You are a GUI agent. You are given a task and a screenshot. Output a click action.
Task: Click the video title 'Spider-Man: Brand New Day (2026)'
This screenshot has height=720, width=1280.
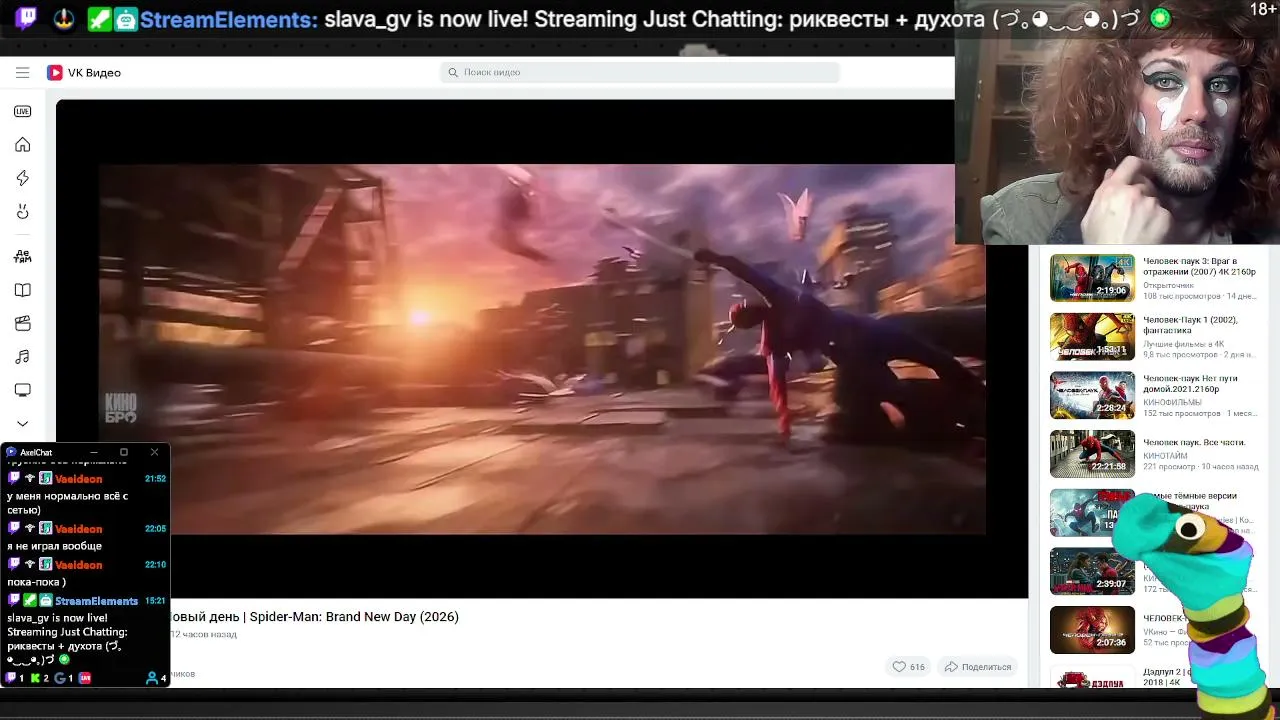pos(354,617)
